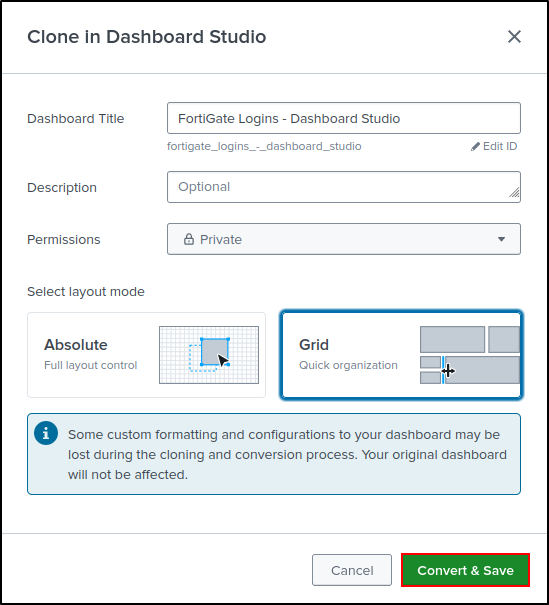Click the Edit ID pencil icon
549x605 pixels.
pyautogui.click(x=475, y=147)
